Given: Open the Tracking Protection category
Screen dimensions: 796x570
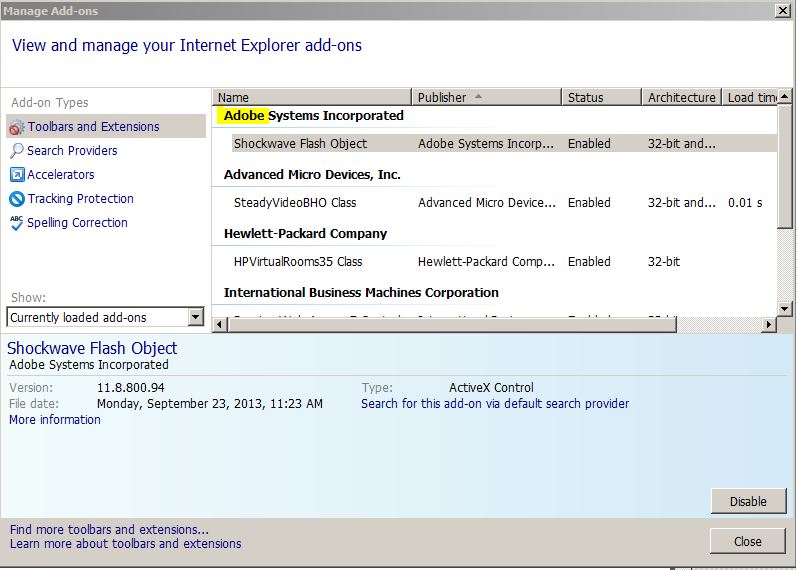Looking at the screenshot, I should click(x=81, y=198).
